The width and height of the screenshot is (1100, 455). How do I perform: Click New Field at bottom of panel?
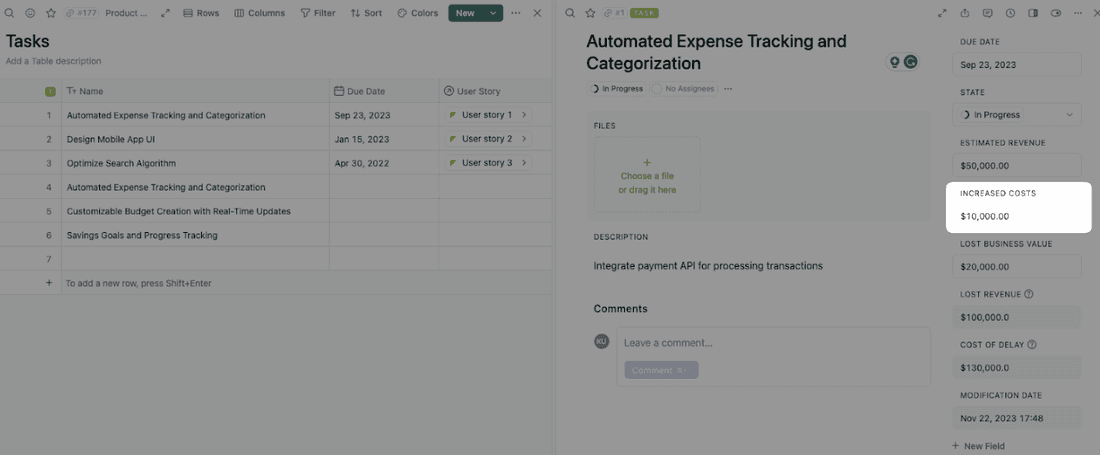(978, 446)
